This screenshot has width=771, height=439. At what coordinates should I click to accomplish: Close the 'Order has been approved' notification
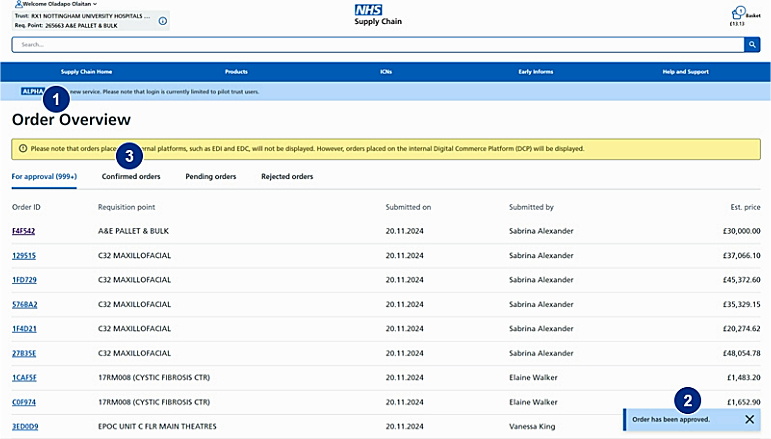(749, 419)
